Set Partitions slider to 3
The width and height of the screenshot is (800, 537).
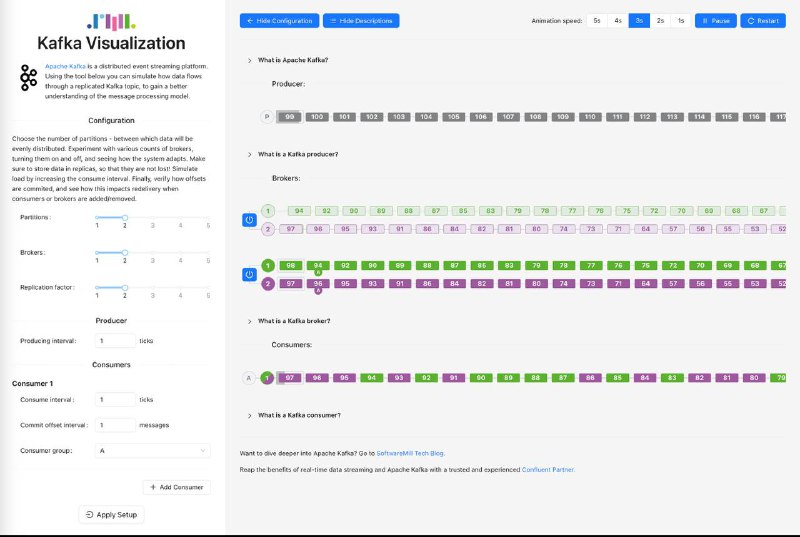tap(153, 218)
